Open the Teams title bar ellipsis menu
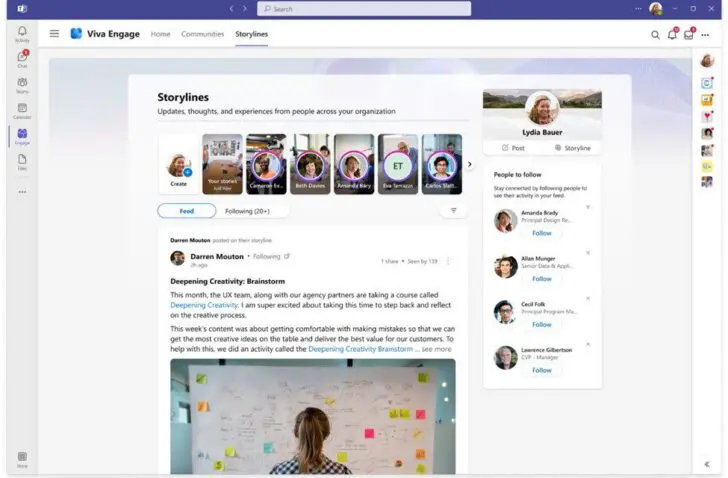 coord(638,8)
